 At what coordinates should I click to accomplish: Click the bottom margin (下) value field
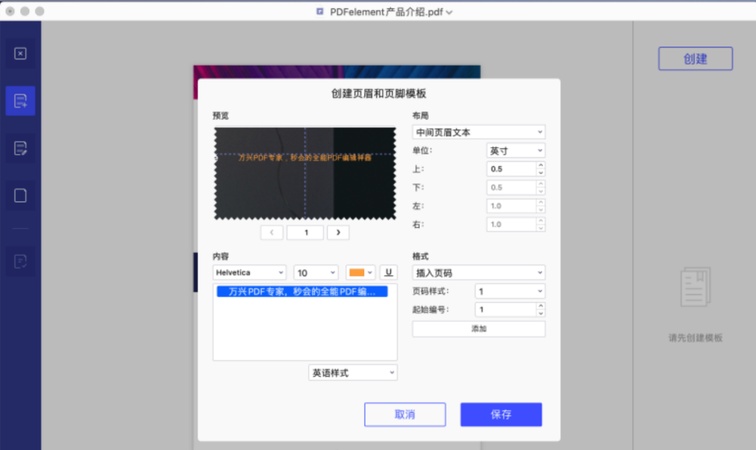[511, 187]
